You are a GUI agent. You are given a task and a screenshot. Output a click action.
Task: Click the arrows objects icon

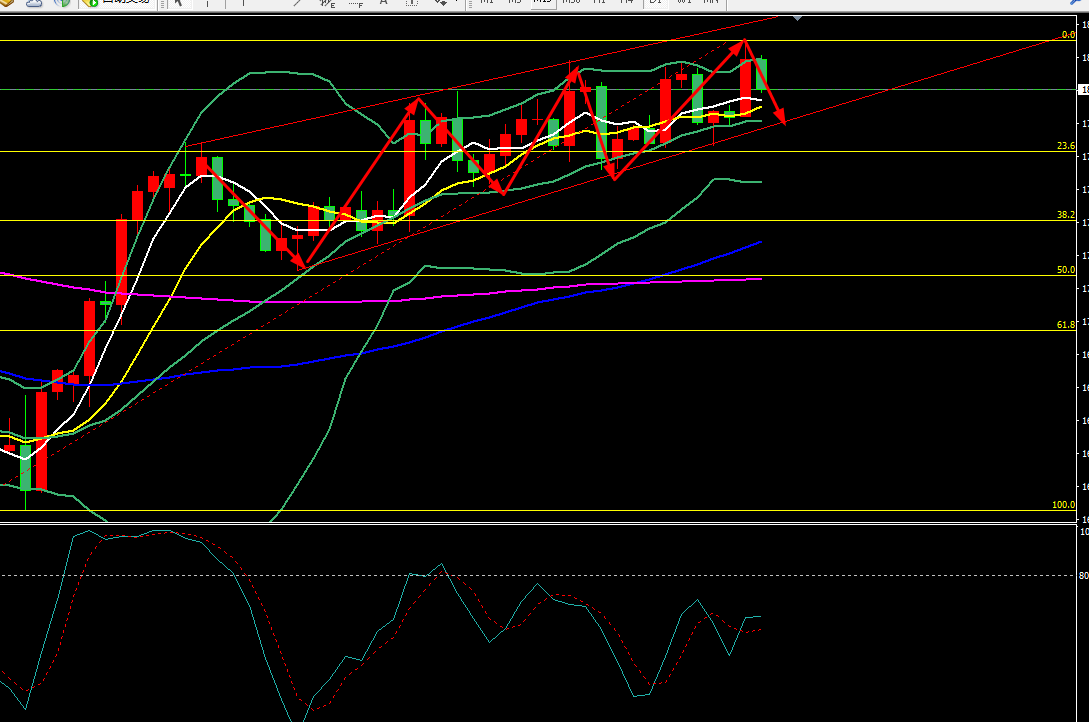(x=440, y=2)
